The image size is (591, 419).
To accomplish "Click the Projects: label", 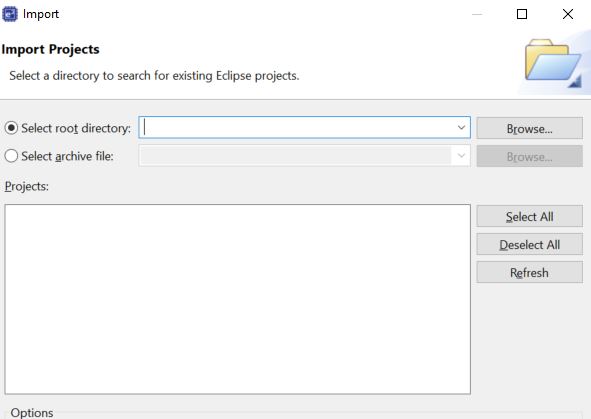I will [x=27, y=186].
